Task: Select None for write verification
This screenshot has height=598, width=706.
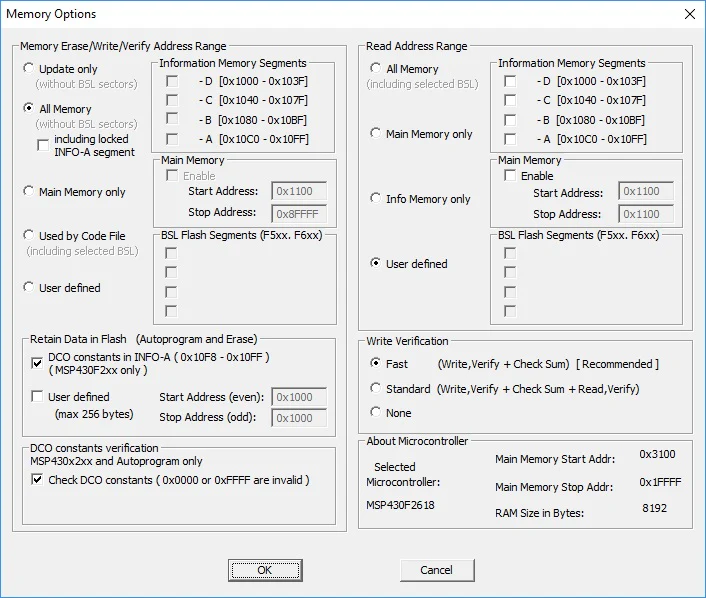Action: pyautogui.click(x=376, y=413)
